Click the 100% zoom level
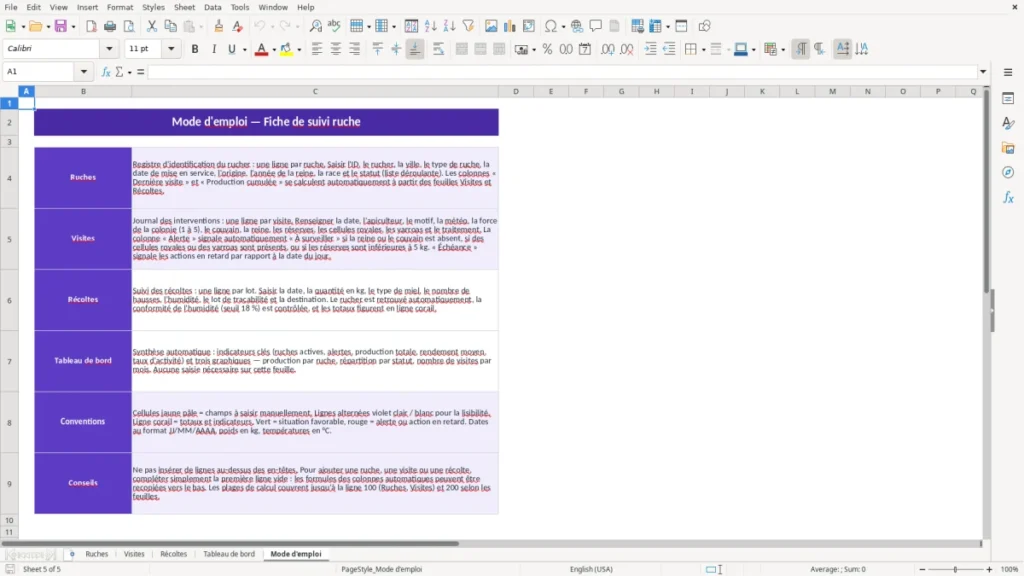Image resolution: width=1024 pixels, height=576 pixels. (x=1010, y=569)
